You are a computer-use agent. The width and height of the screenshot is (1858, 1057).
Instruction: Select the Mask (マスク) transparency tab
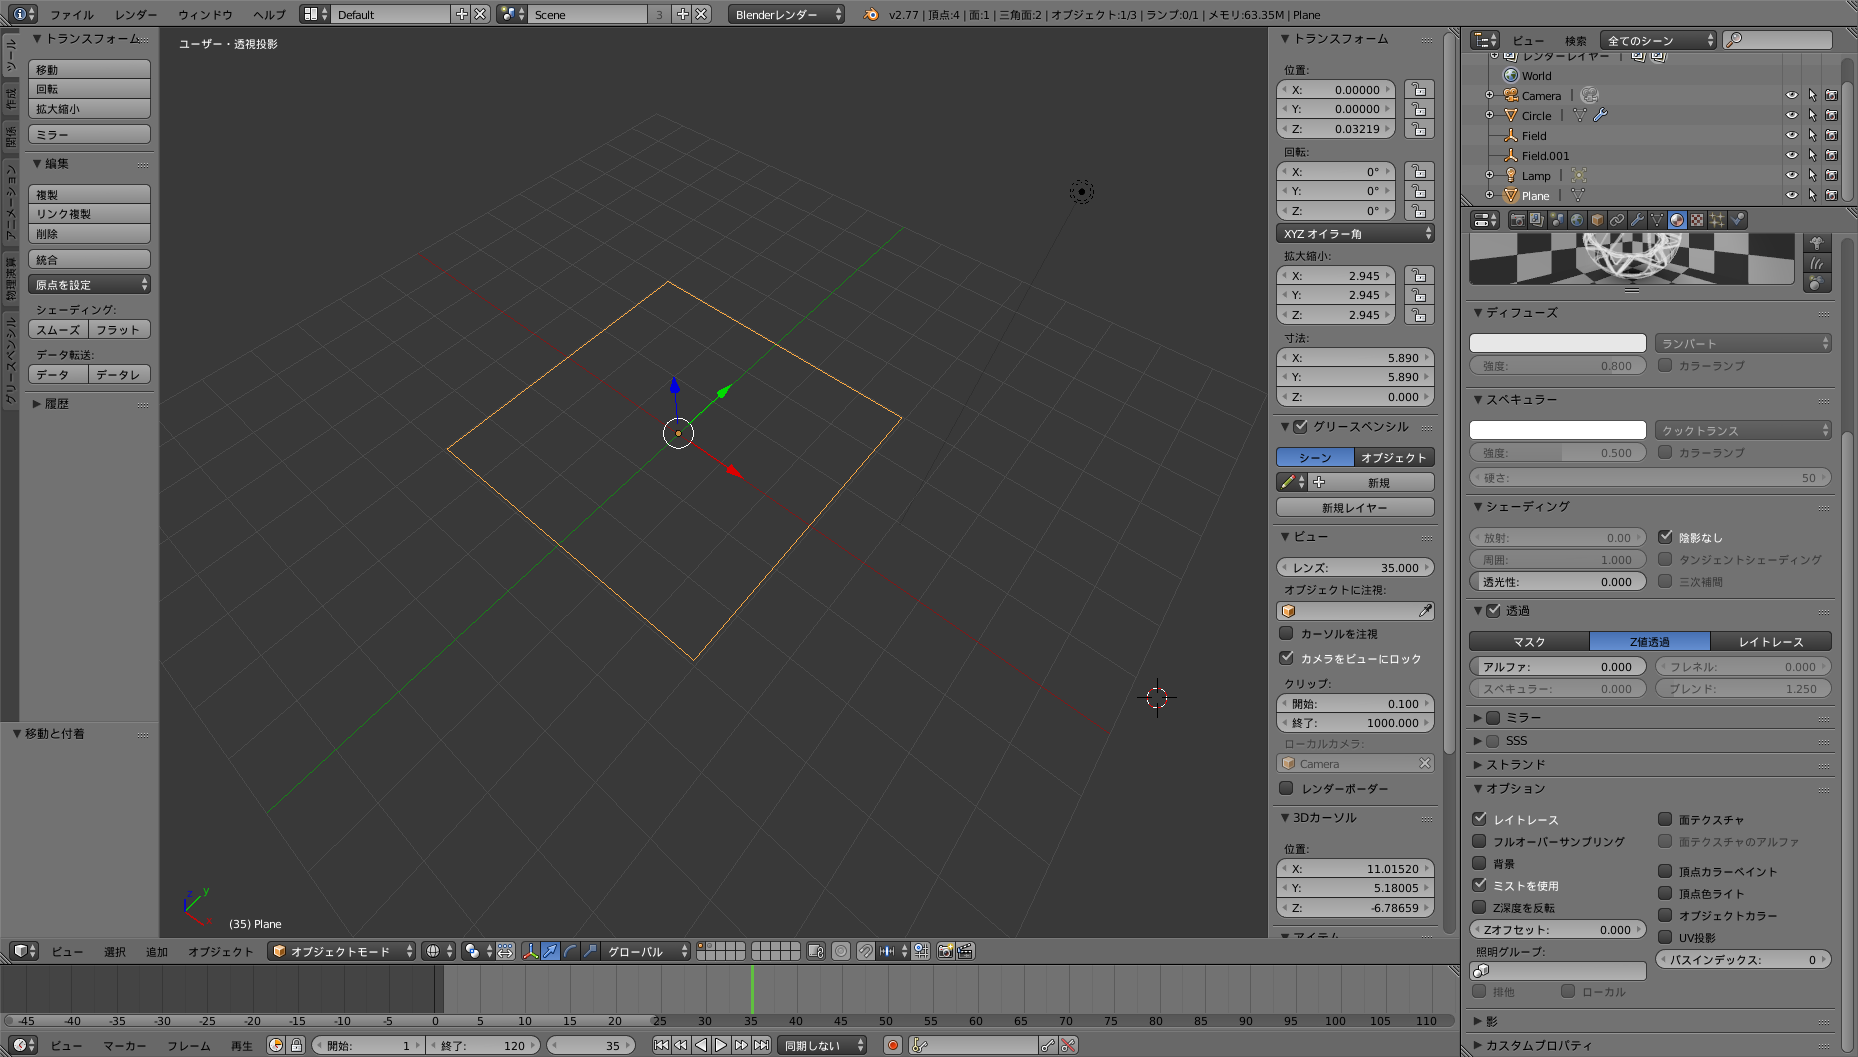(1529, 641)
